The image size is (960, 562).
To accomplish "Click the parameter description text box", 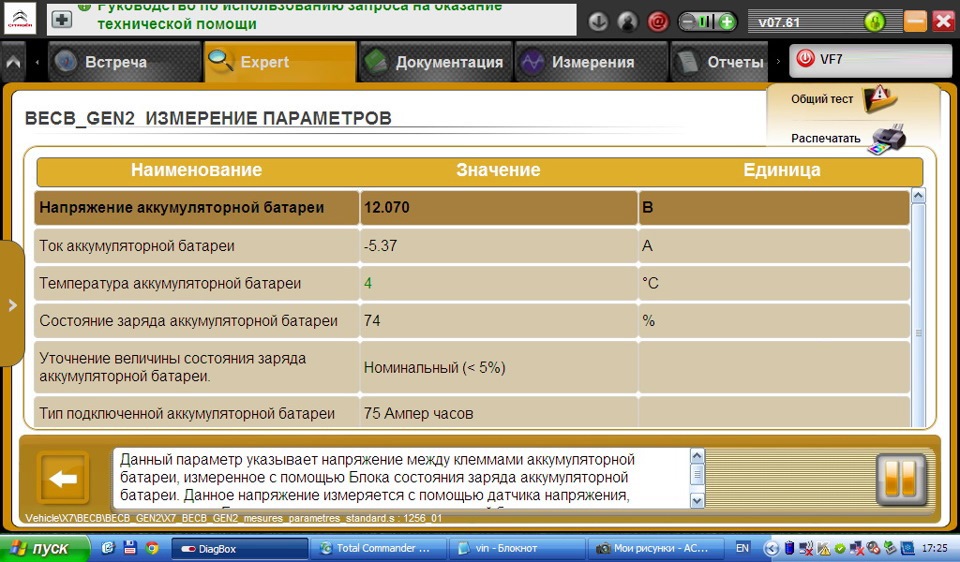I will click(401, 478).
